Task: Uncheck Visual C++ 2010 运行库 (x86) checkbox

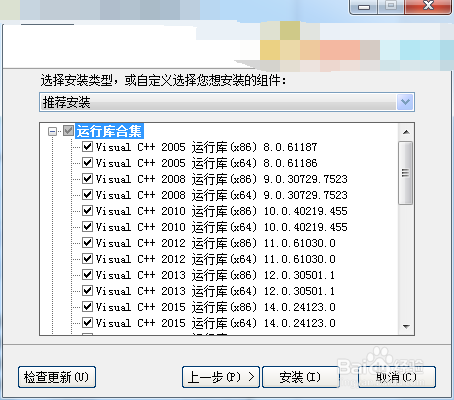Action: 87,211
